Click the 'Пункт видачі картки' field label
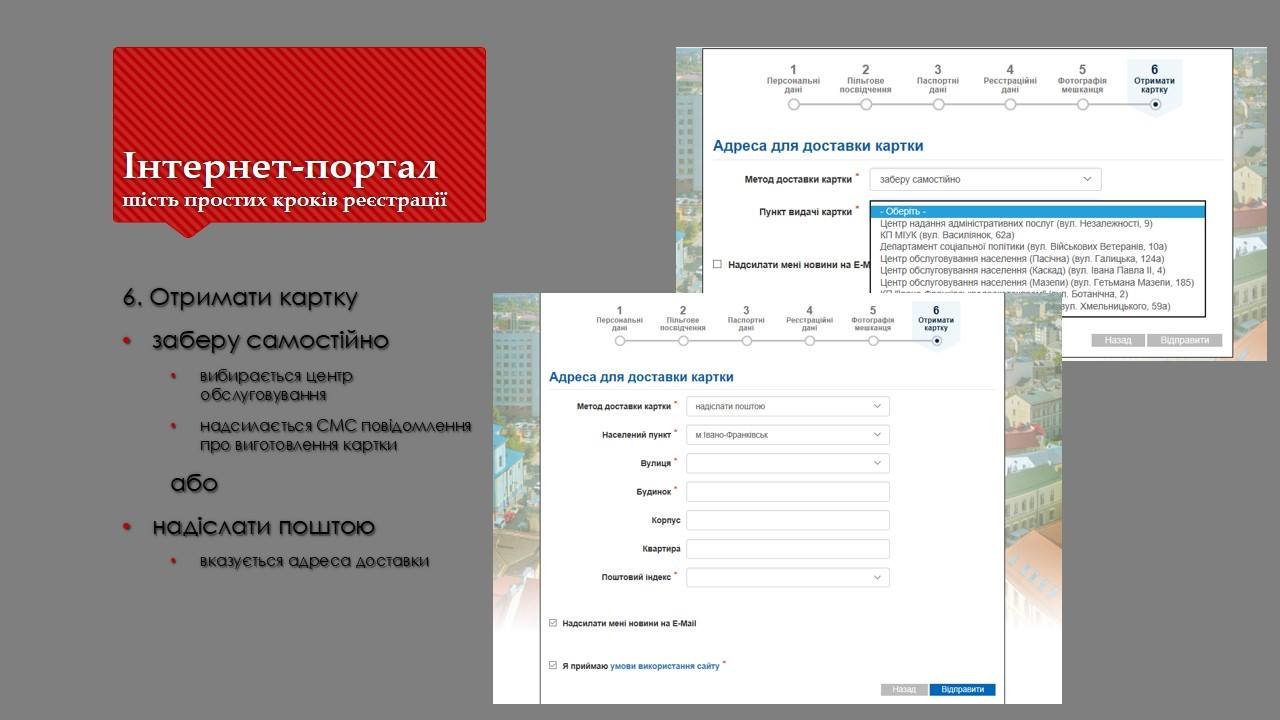The image size is (1280, 720). [806, 212]
